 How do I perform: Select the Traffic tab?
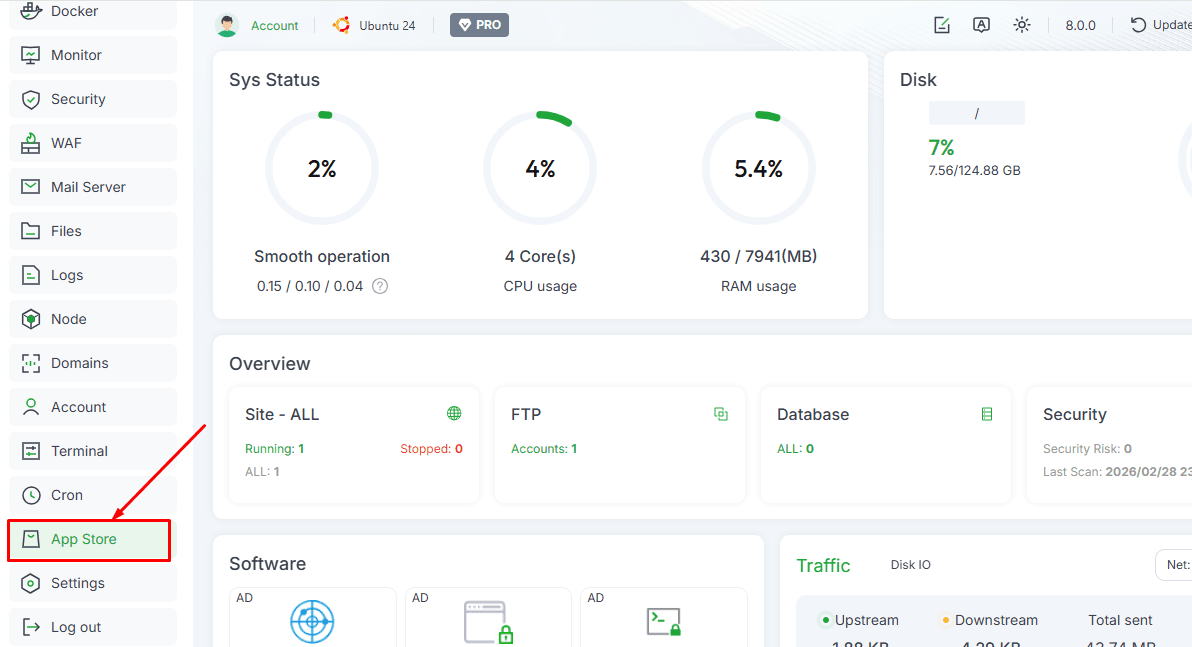[823, 566]
